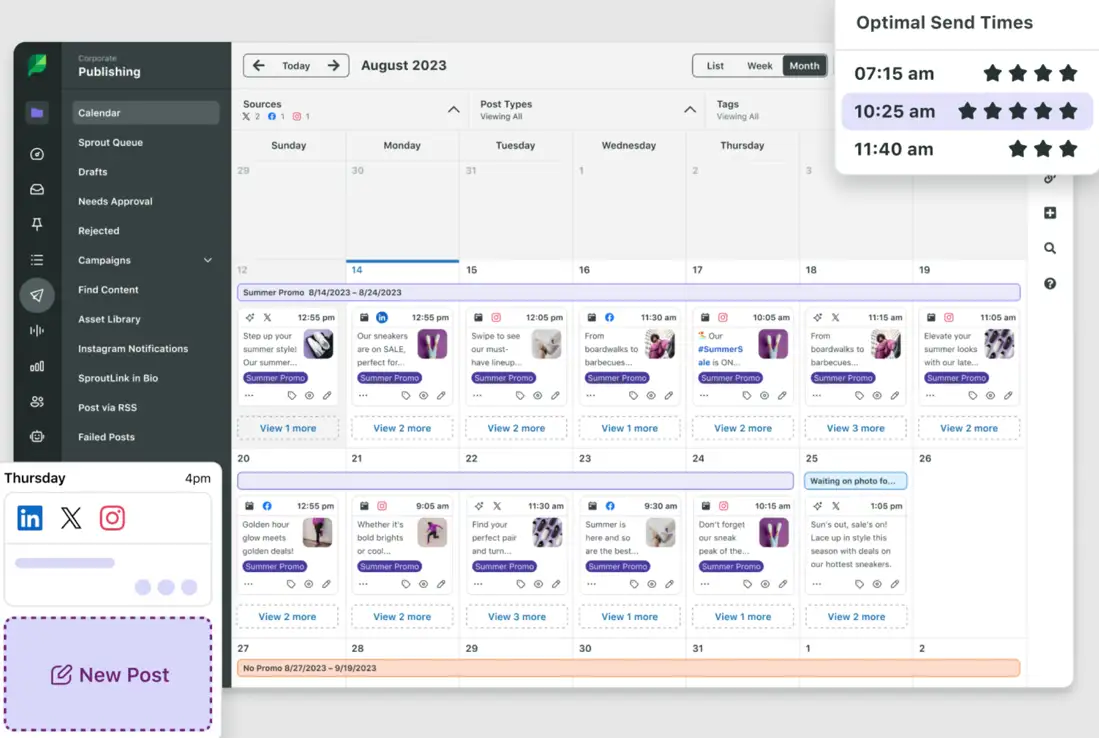
Task: Expand View 3 more under day 18
Action: (856, 428)
